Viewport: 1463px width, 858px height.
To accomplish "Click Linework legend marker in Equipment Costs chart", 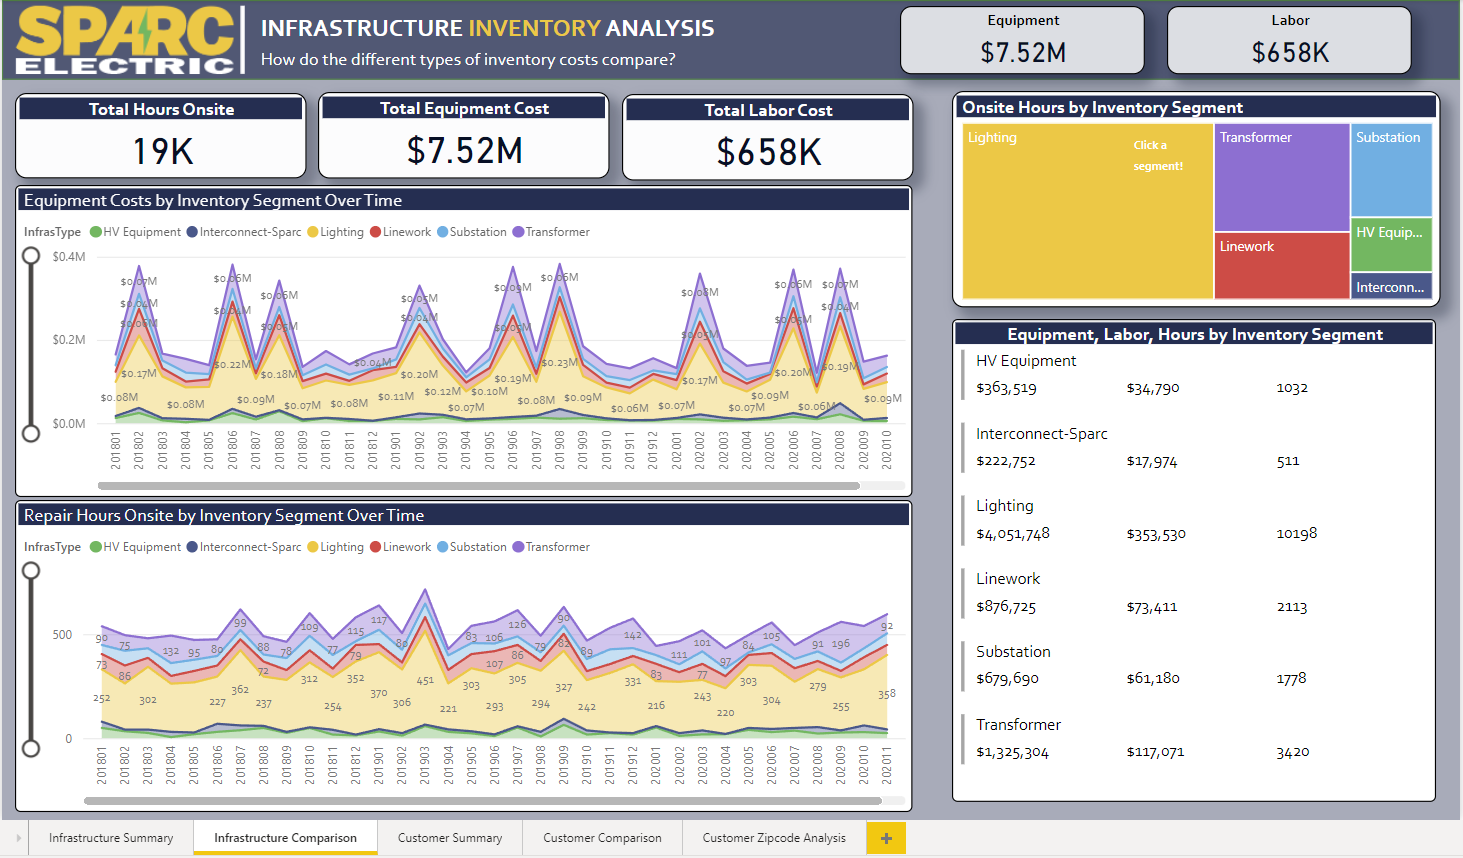I will pyautogui.click(x=376, y=232).
